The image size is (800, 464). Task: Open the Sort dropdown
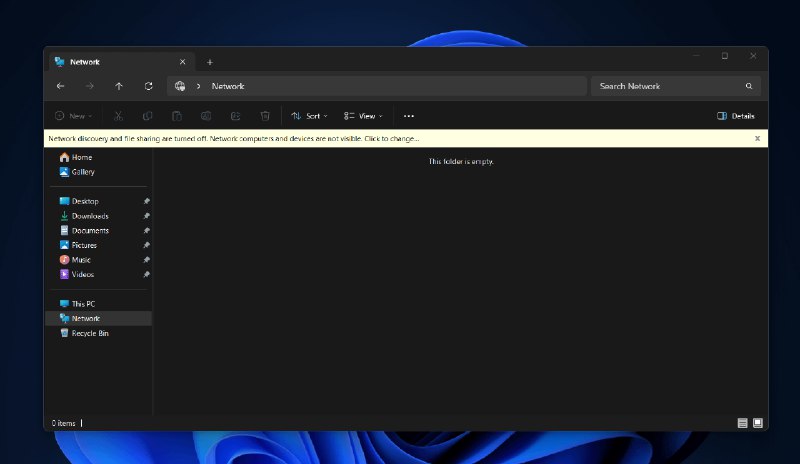(309, 116)
